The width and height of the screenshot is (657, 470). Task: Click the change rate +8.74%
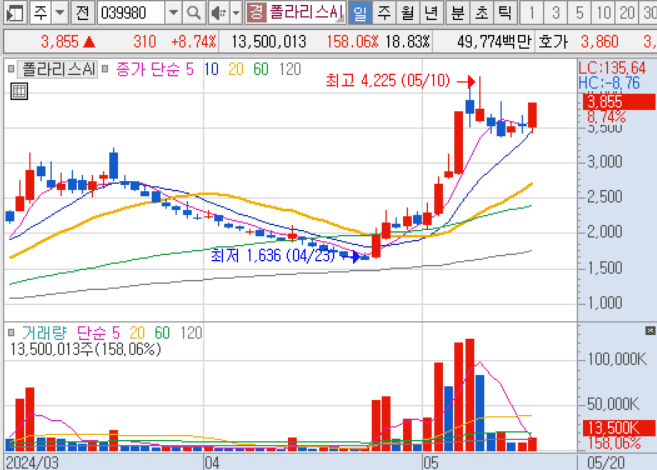pyautogui.click(x=194, y=41)
